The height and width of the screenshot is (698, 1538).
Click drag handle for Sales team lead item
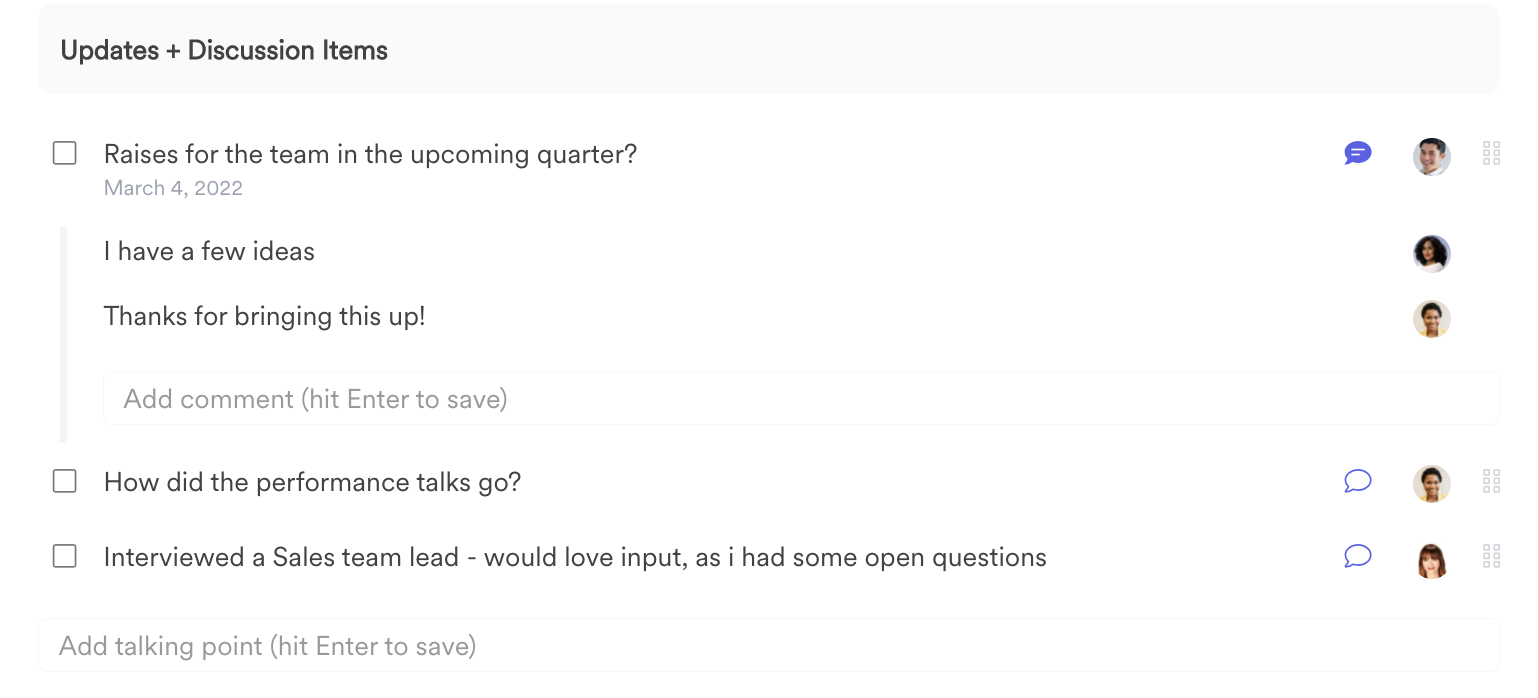coord(1491,557)
